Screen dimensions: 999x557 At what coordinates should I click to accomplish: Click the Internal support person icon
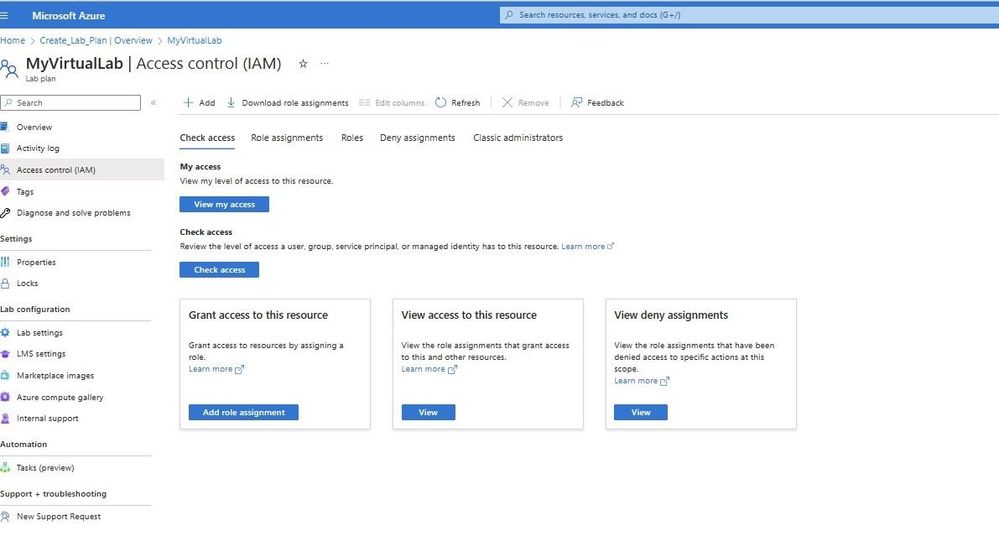click(5, 418)
